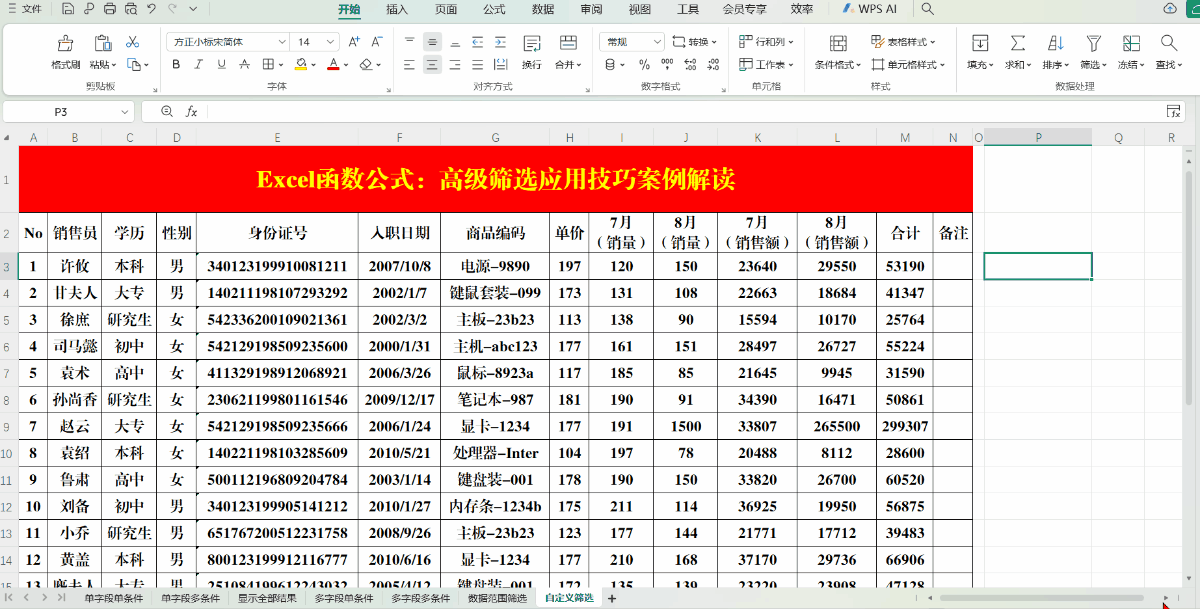
Task: Switch to the 数据 ribbon tab
Action: coord(542,11)
